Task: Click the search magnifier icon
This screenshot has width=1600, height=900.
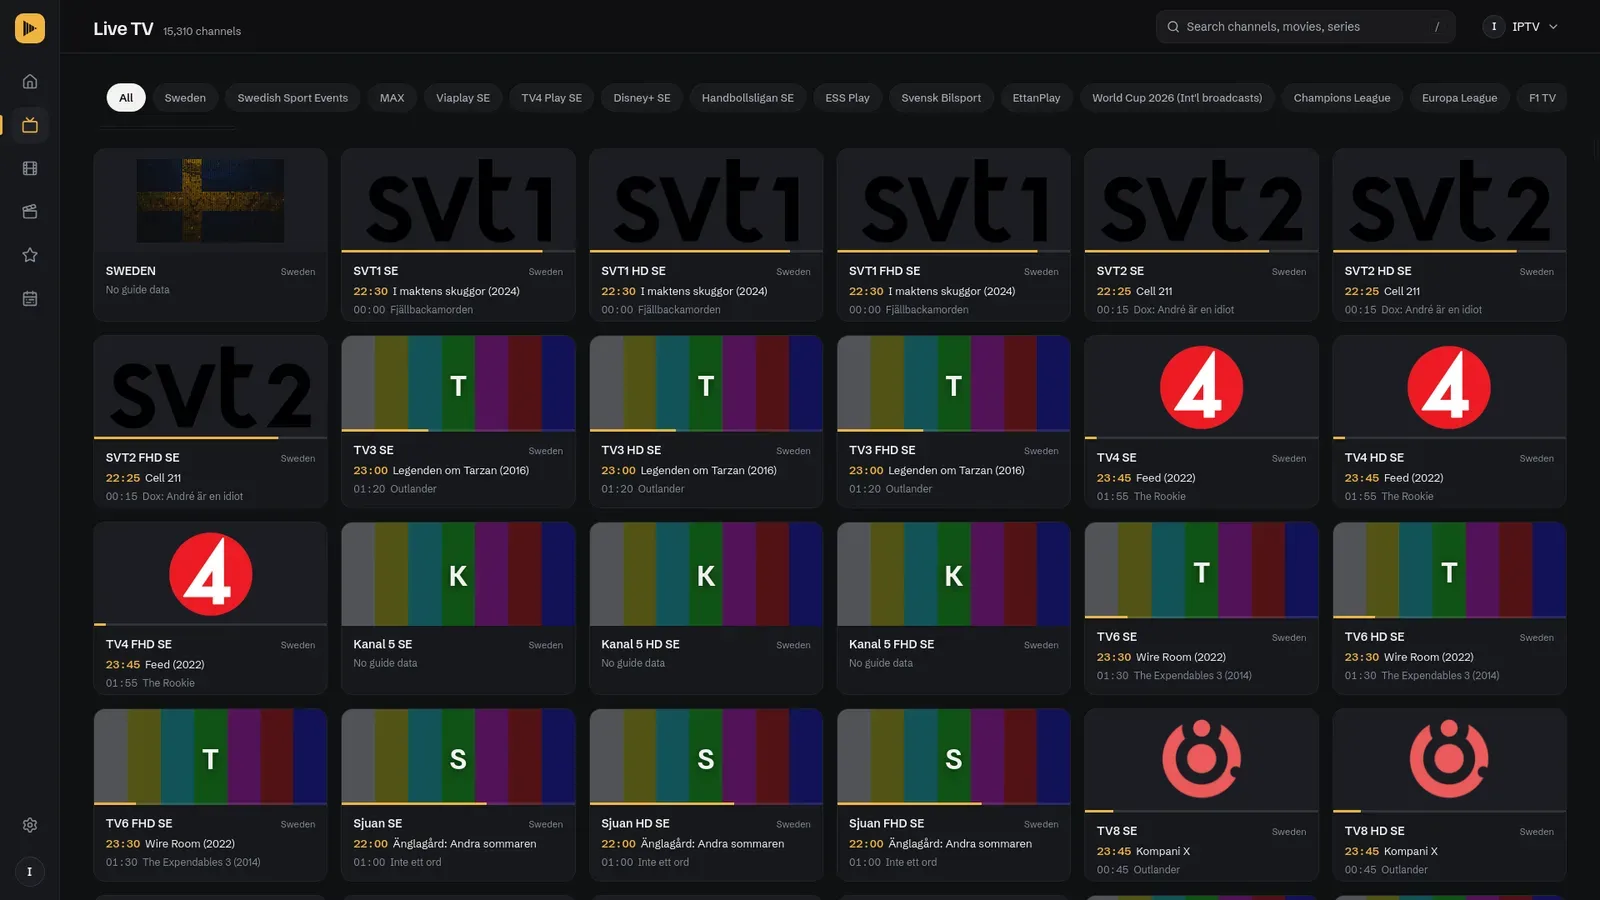Action: (x=1174, y=27)
